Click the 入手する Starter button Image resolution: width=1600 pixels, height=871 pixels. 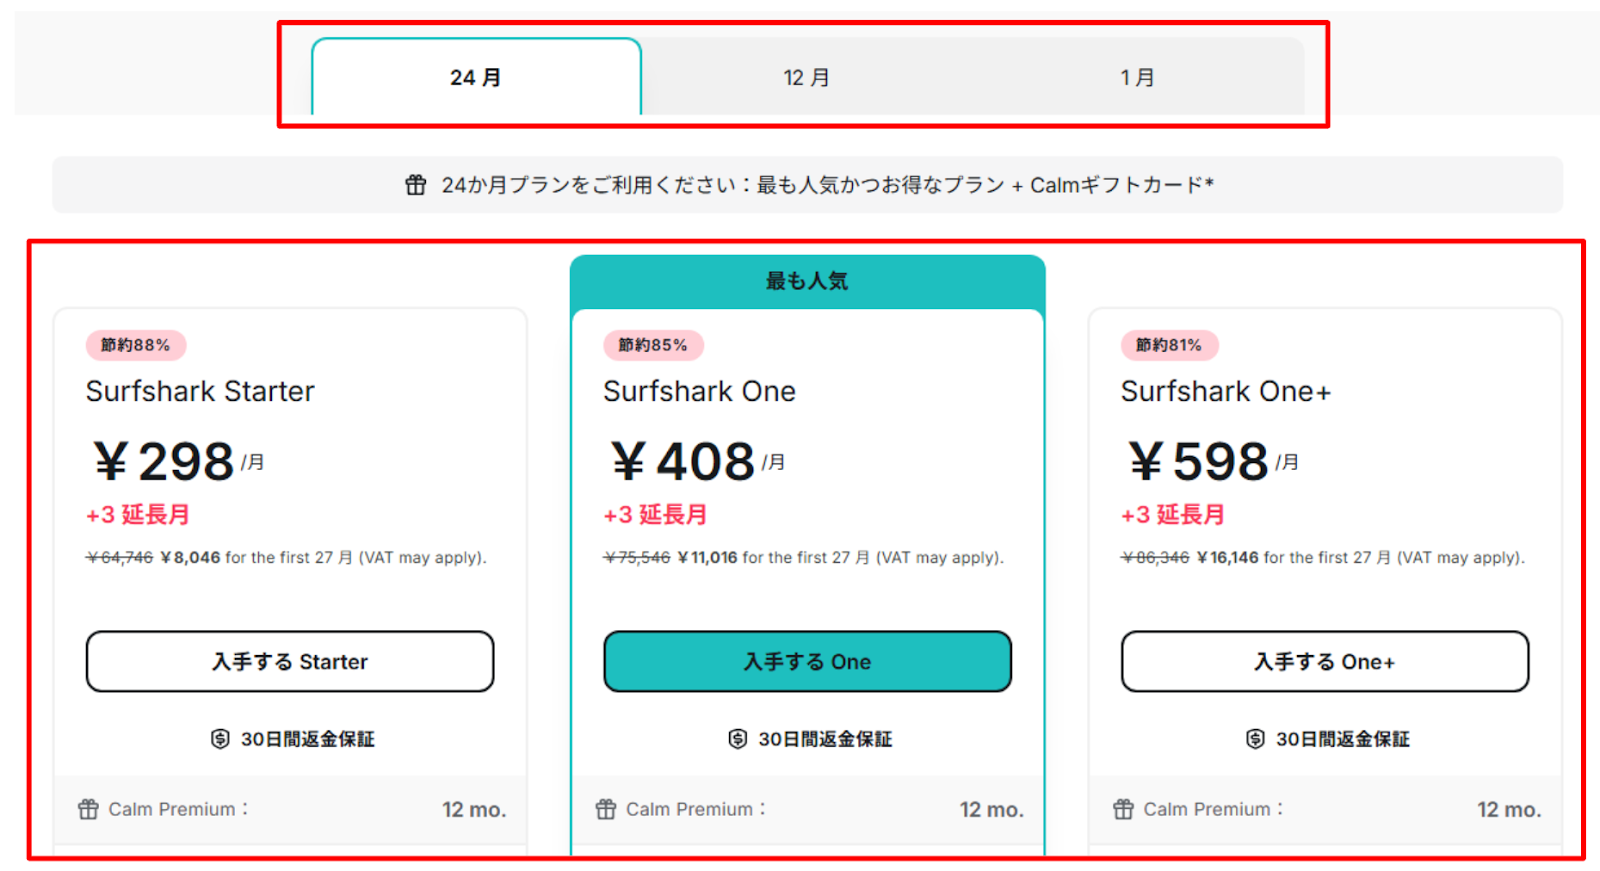click(290, 661)
